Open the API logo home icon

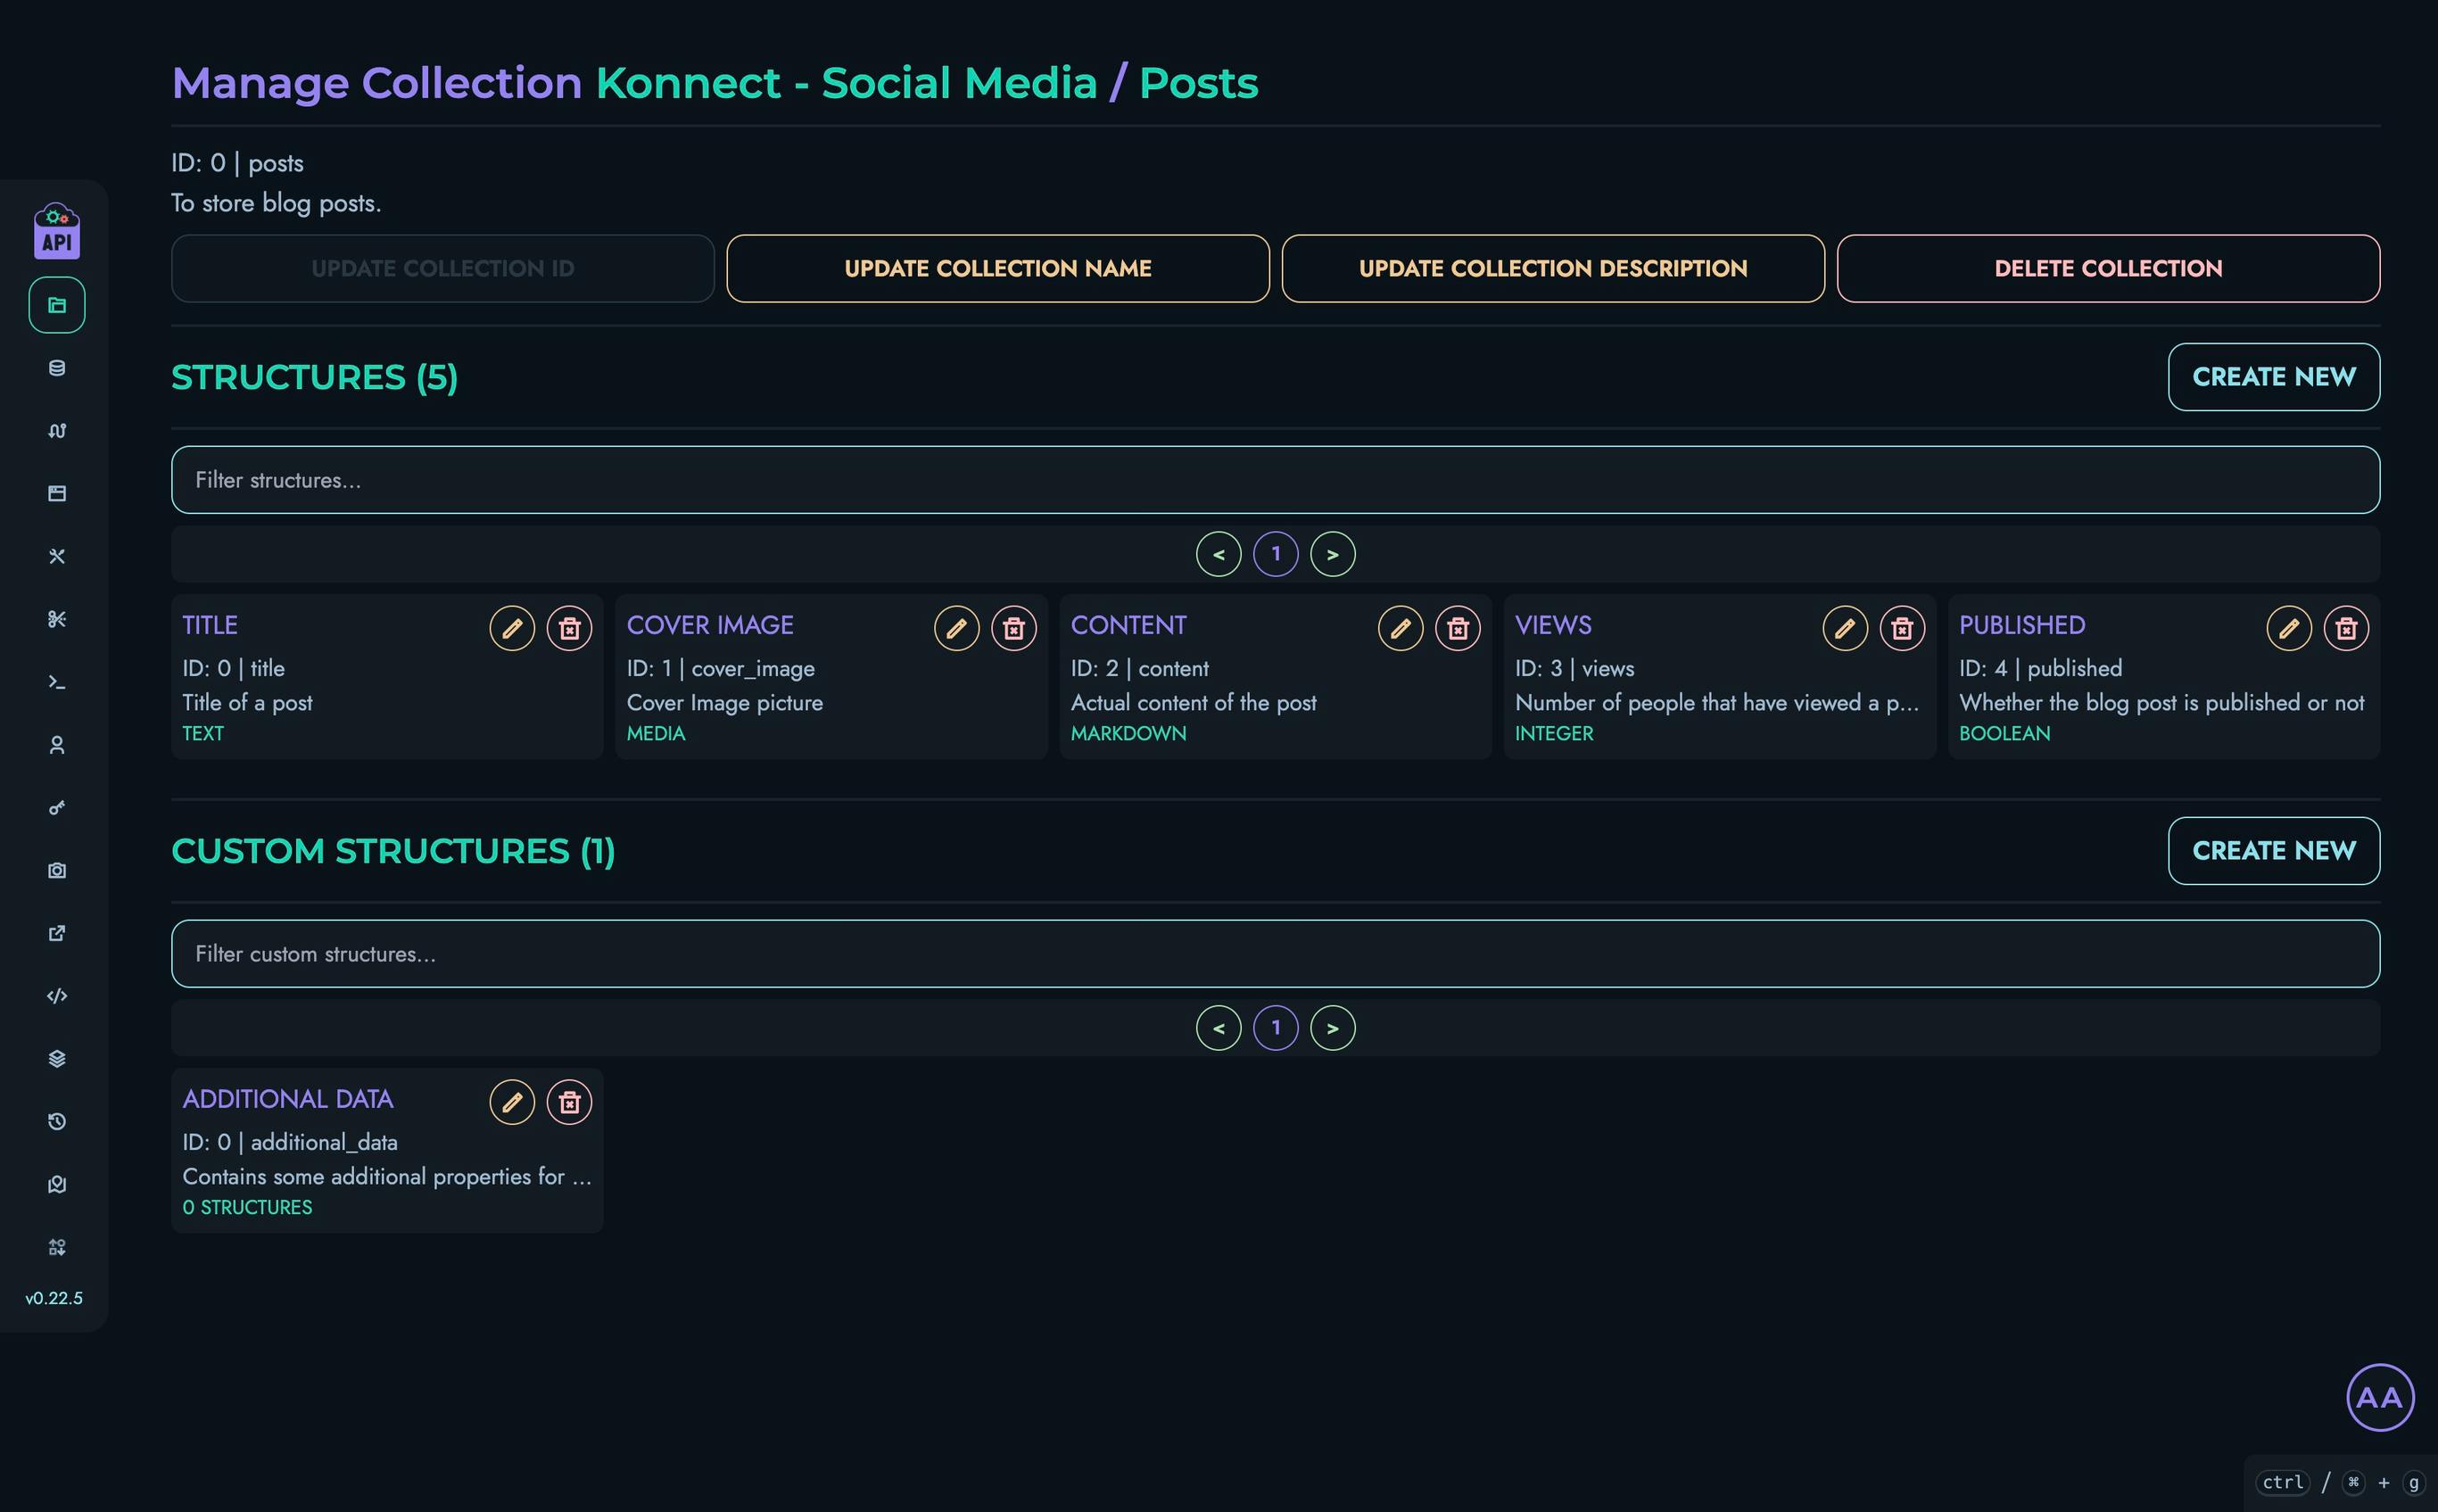[57, 231]
